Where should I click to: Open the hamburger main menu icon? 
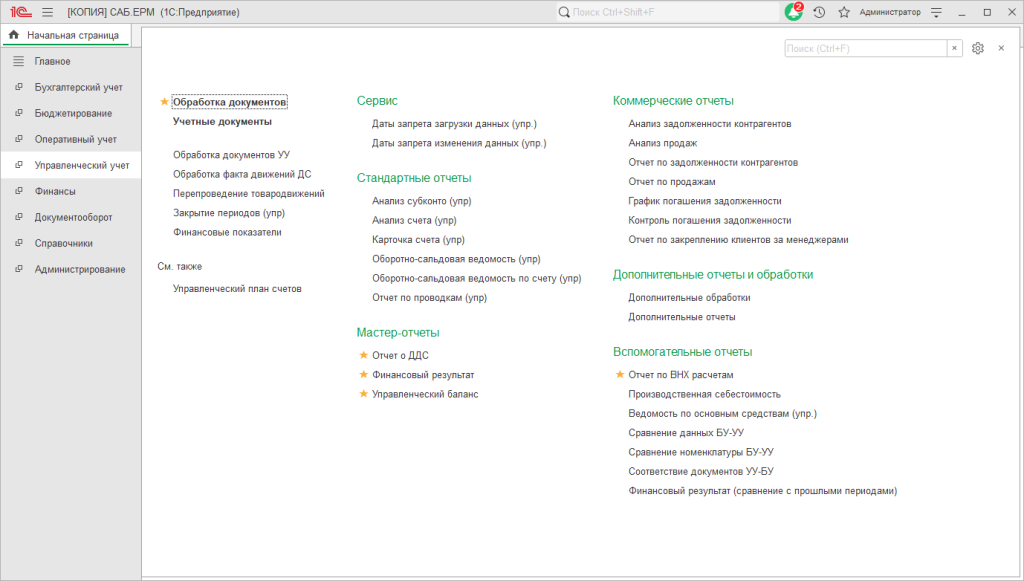click(x=48, y=12)
